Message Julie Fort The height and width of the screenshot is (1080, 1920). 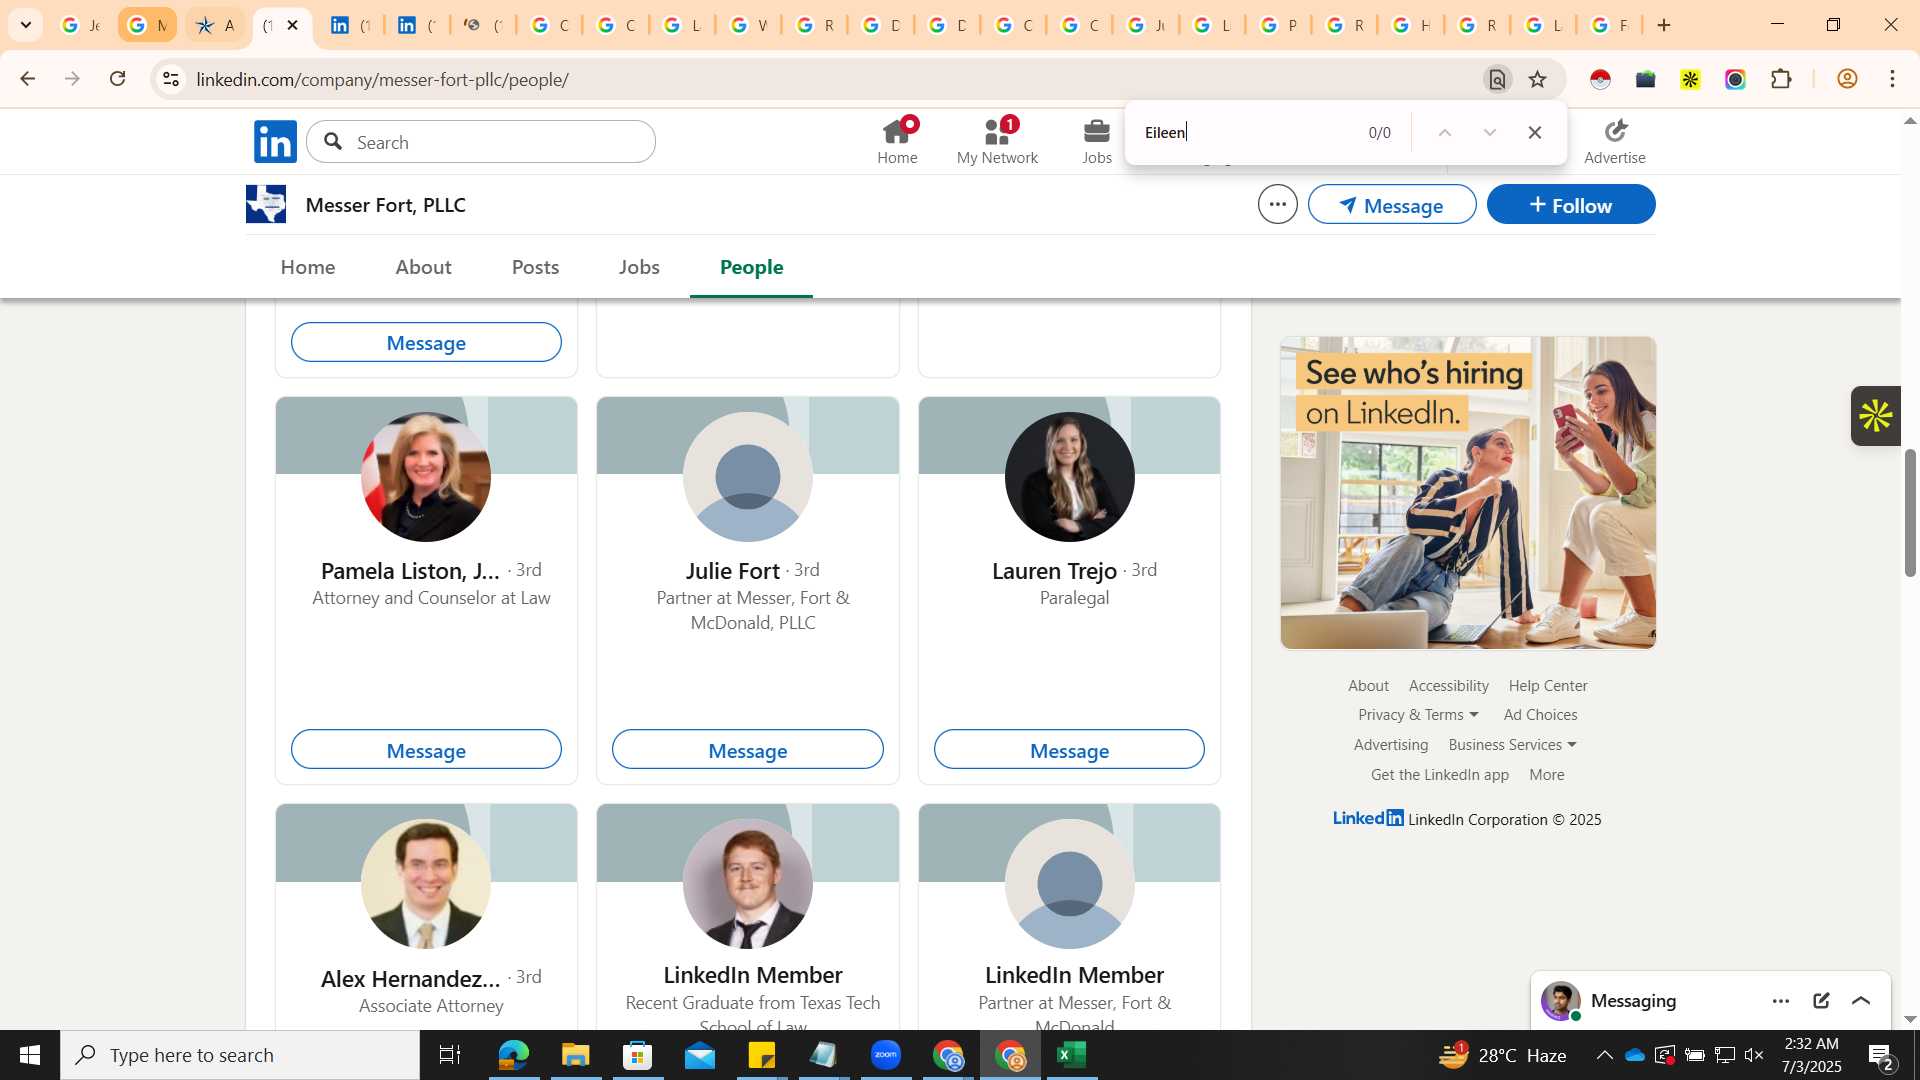[x=747, y=750]
